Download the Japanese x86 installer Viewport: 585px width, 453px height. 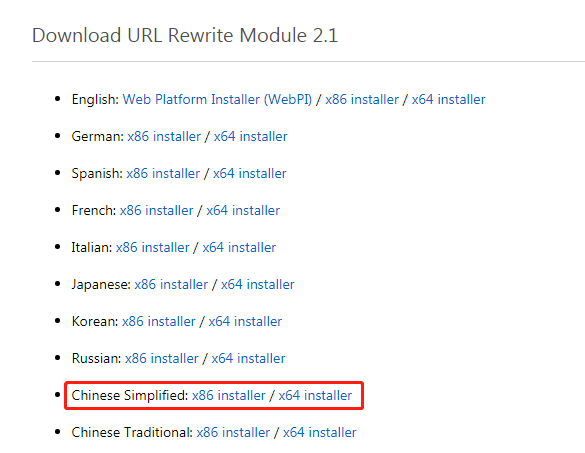pos(171,284)
